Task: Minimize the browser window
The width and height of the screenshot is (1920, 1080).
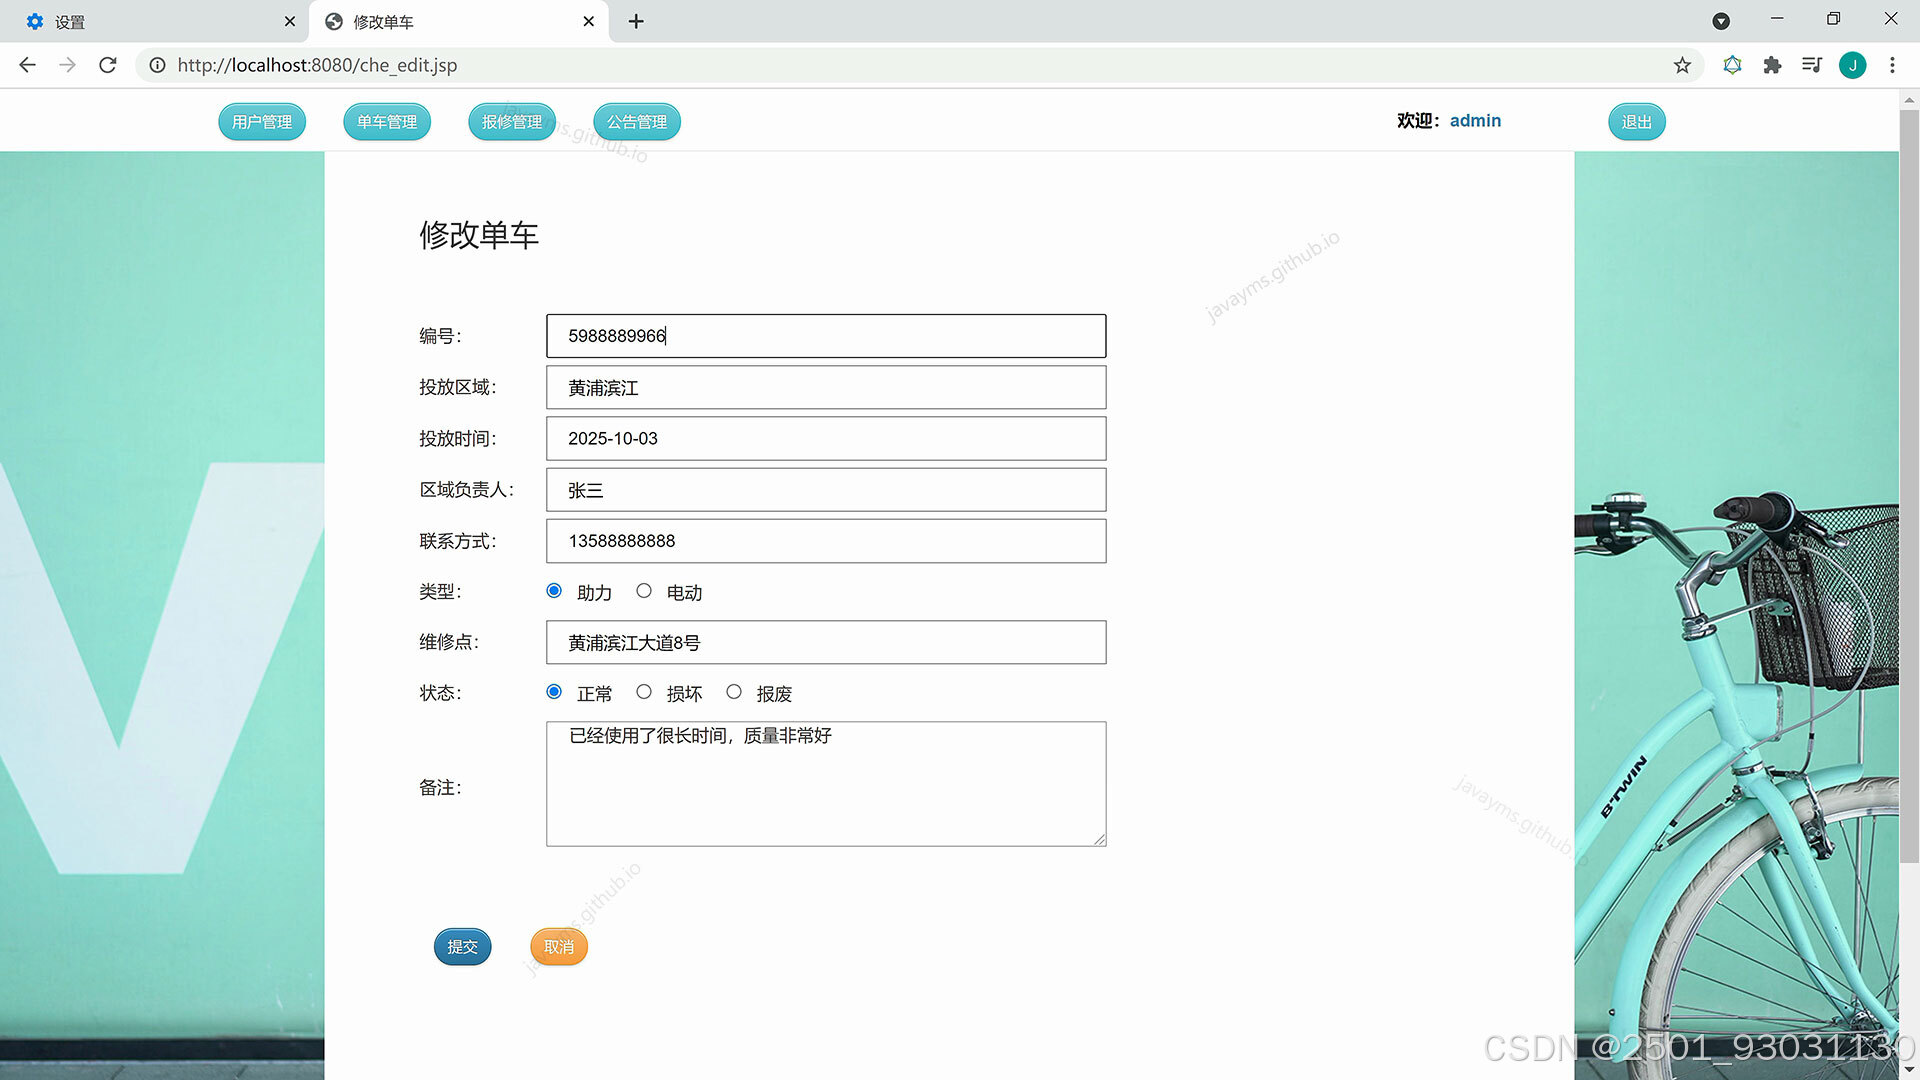Action: (1777, 19)
